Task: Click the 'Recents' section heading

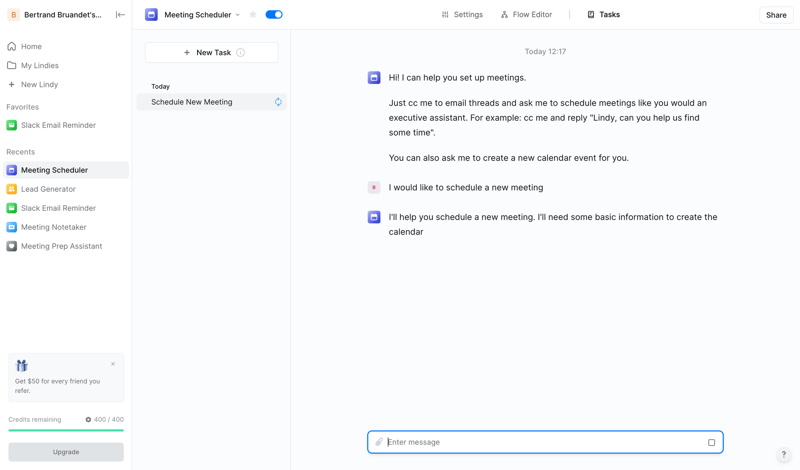Action: pos(20,152)
